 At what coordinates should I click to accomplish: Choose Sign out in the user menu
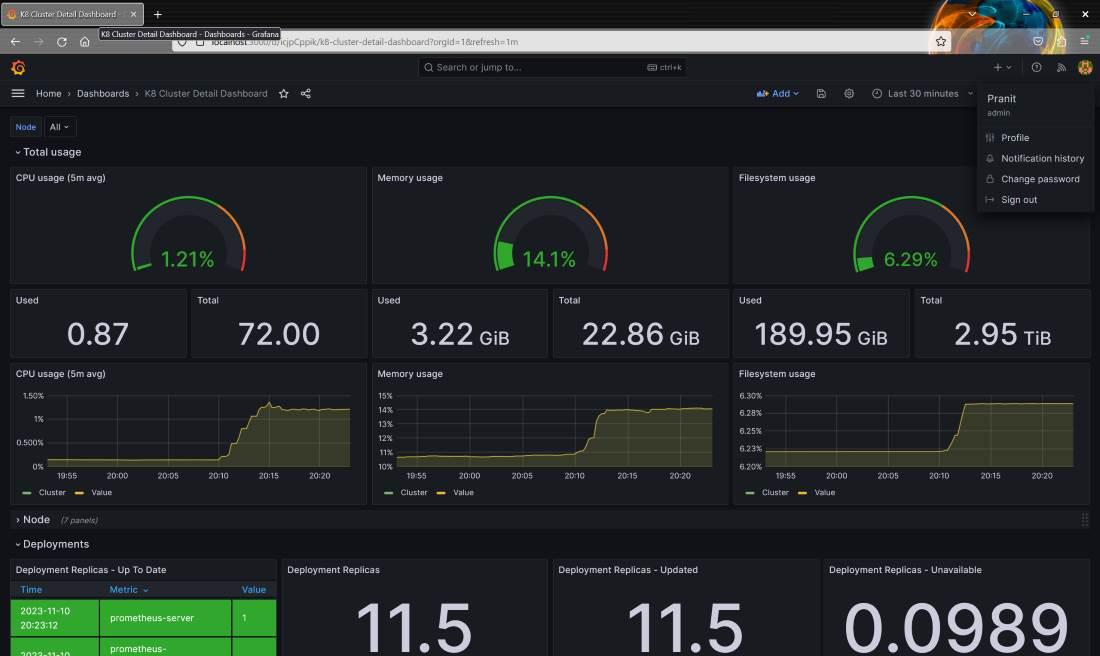click(1018, 200)
